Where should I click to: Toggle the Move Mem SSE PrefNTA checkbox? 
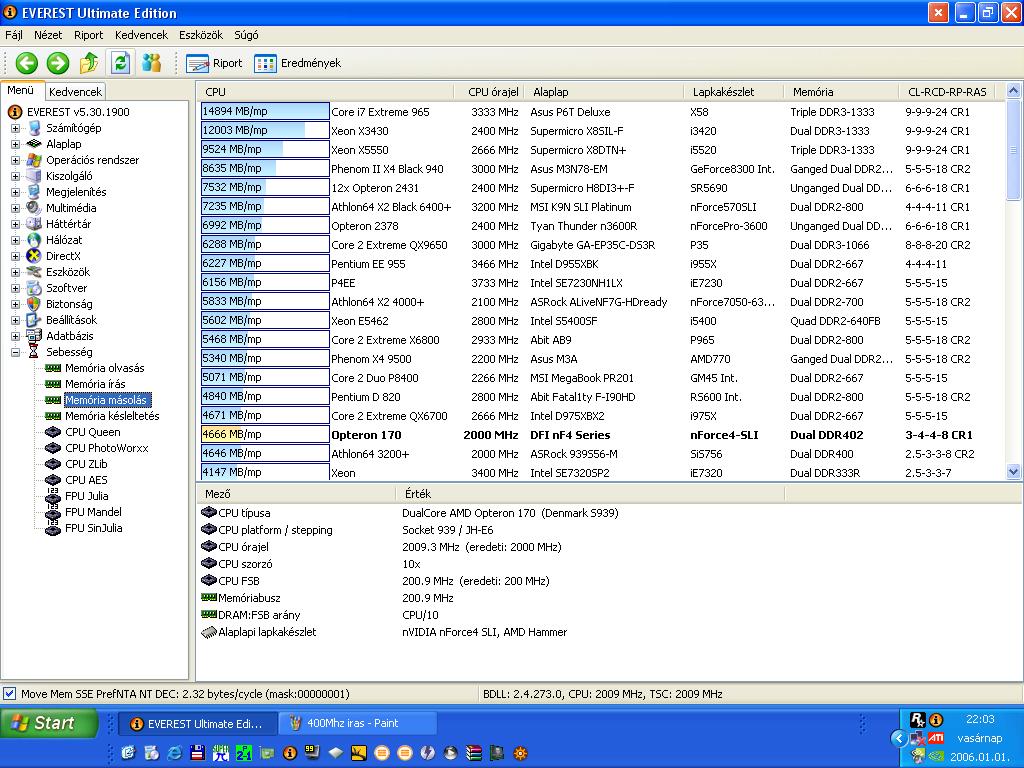pos(10,694)
